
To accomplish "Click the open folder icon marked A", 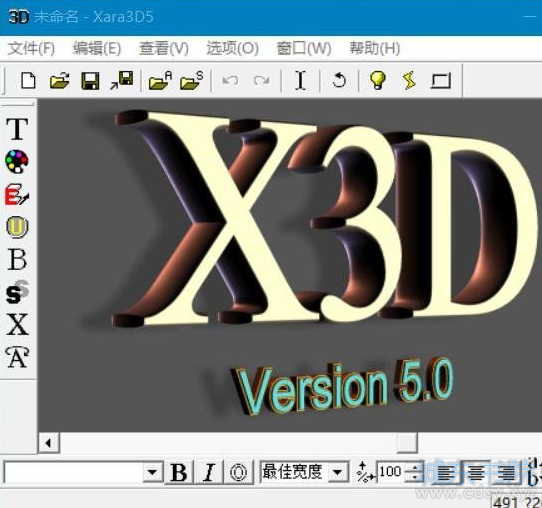I will tap(160, 81).
